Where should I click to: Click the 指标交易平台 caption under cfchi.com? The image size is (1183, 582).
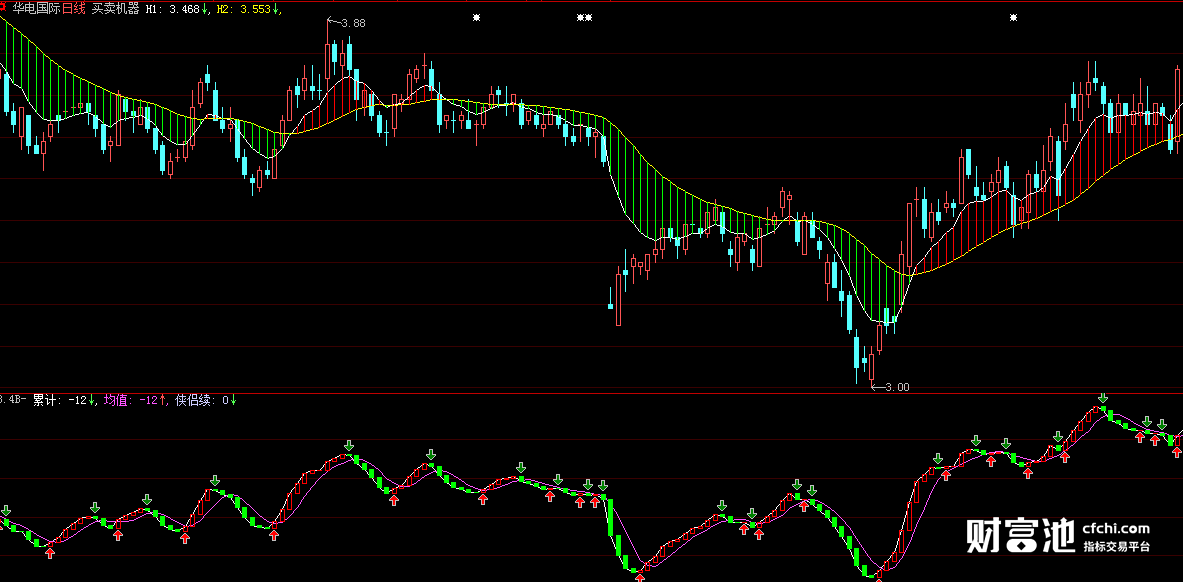(1116, 547)
